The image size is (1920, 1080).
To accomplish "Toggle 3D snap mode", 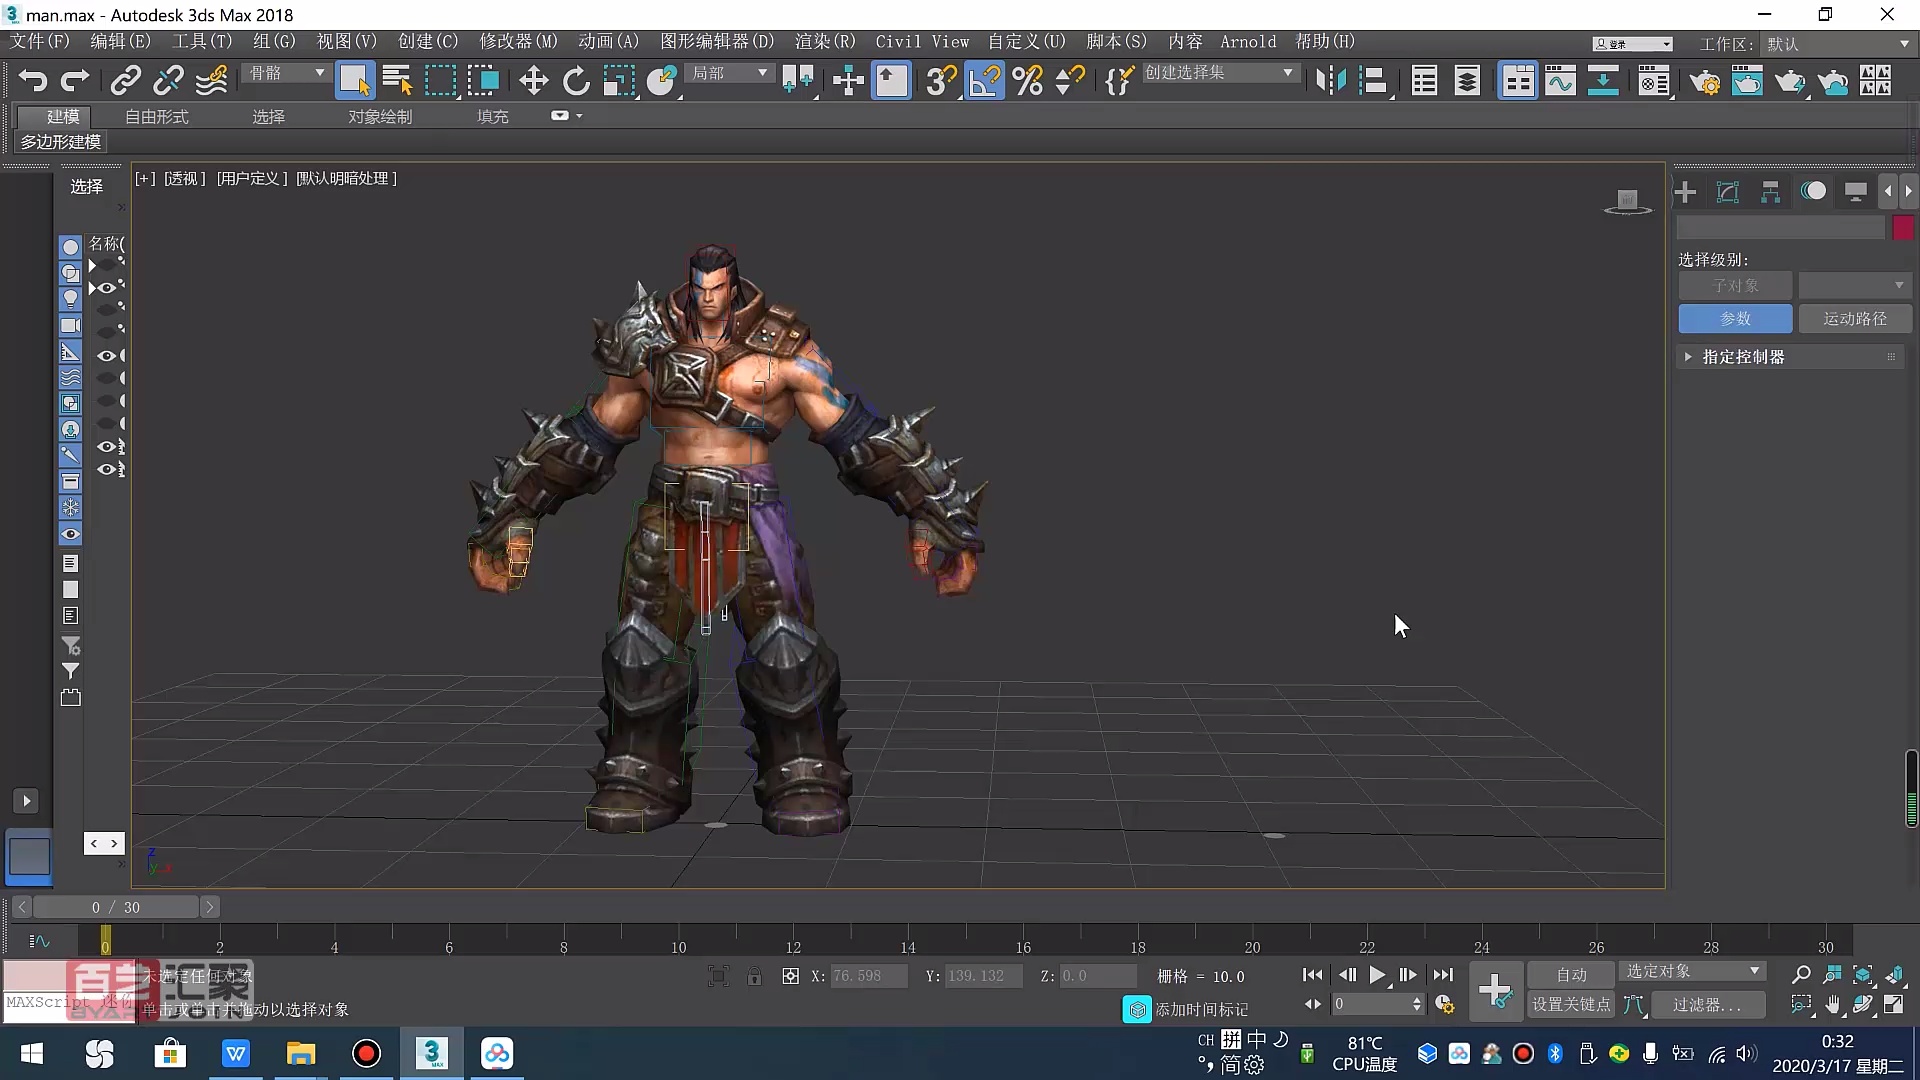I will click(939, 81).
